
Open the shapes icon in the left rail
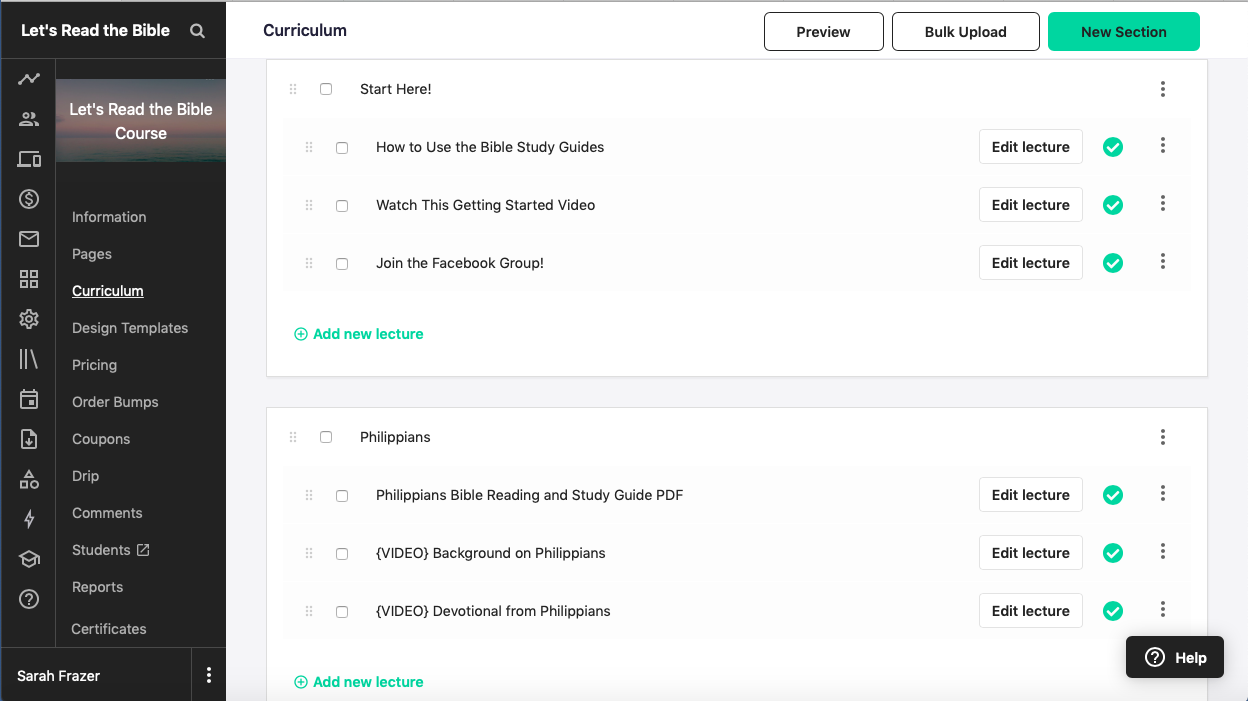[29, 479]
